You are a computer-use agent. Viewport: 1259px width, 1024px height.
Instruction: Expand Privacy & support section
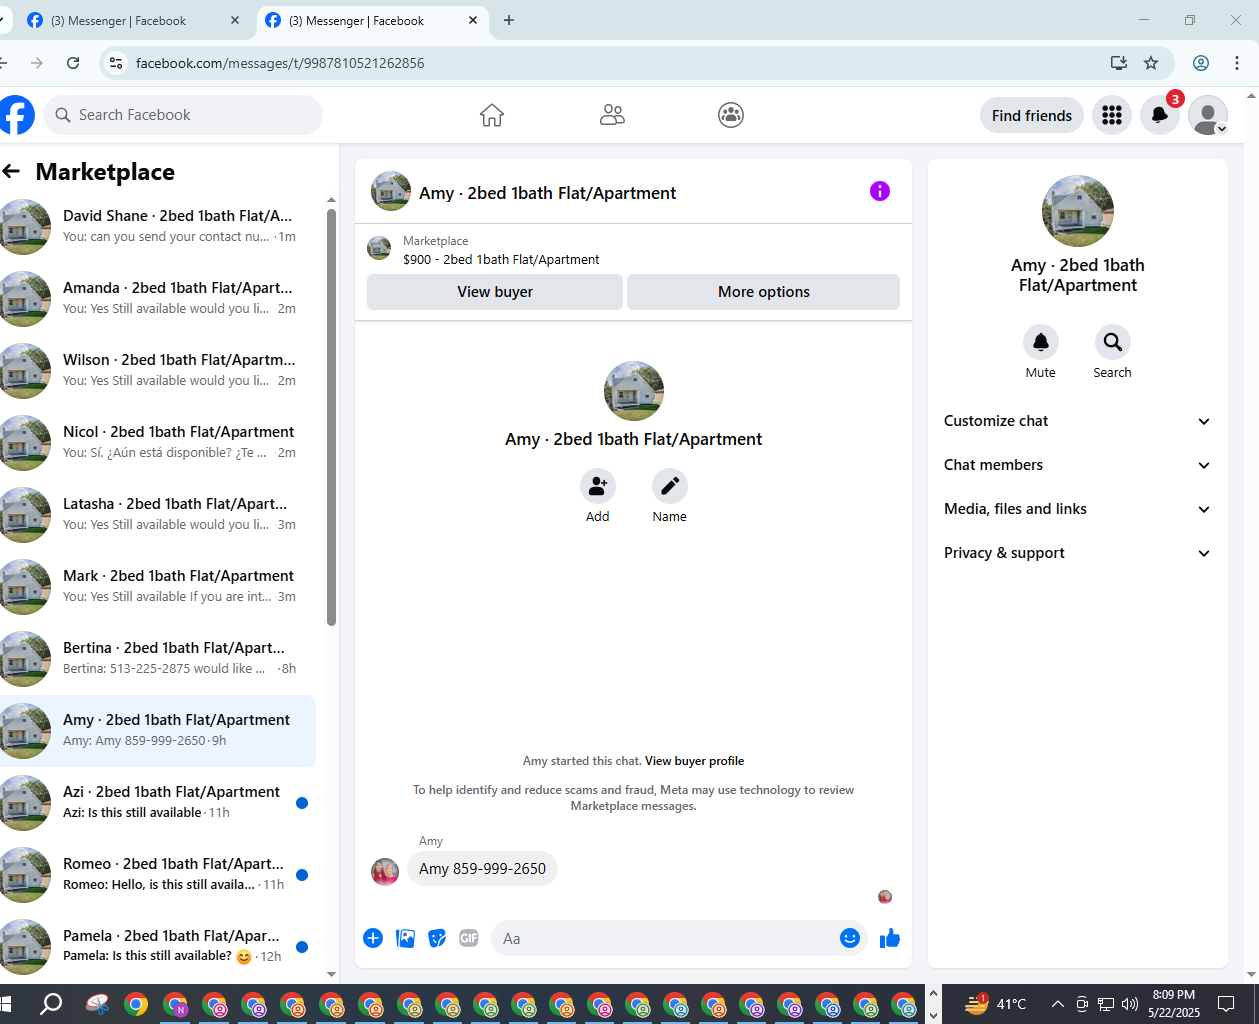(x=1077, y=553)
